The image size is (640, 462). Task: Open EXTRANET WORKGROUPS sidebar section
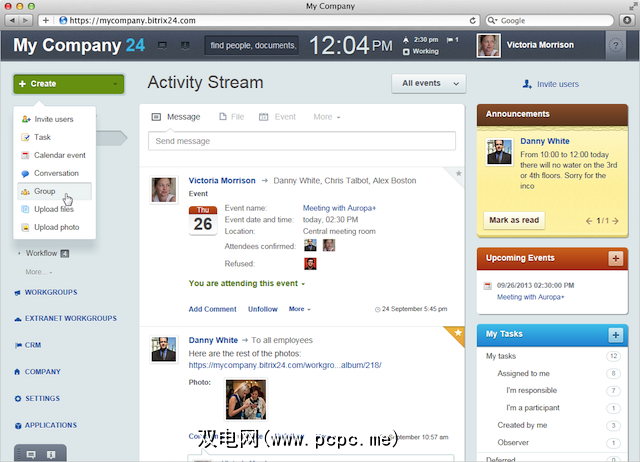(70, 318)
